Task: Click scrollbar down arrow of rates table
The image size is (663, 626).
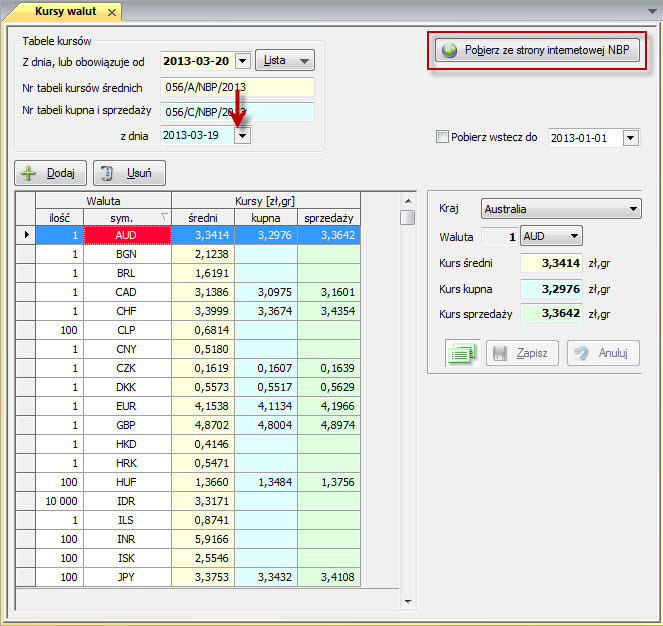Action: pos(408,601)
